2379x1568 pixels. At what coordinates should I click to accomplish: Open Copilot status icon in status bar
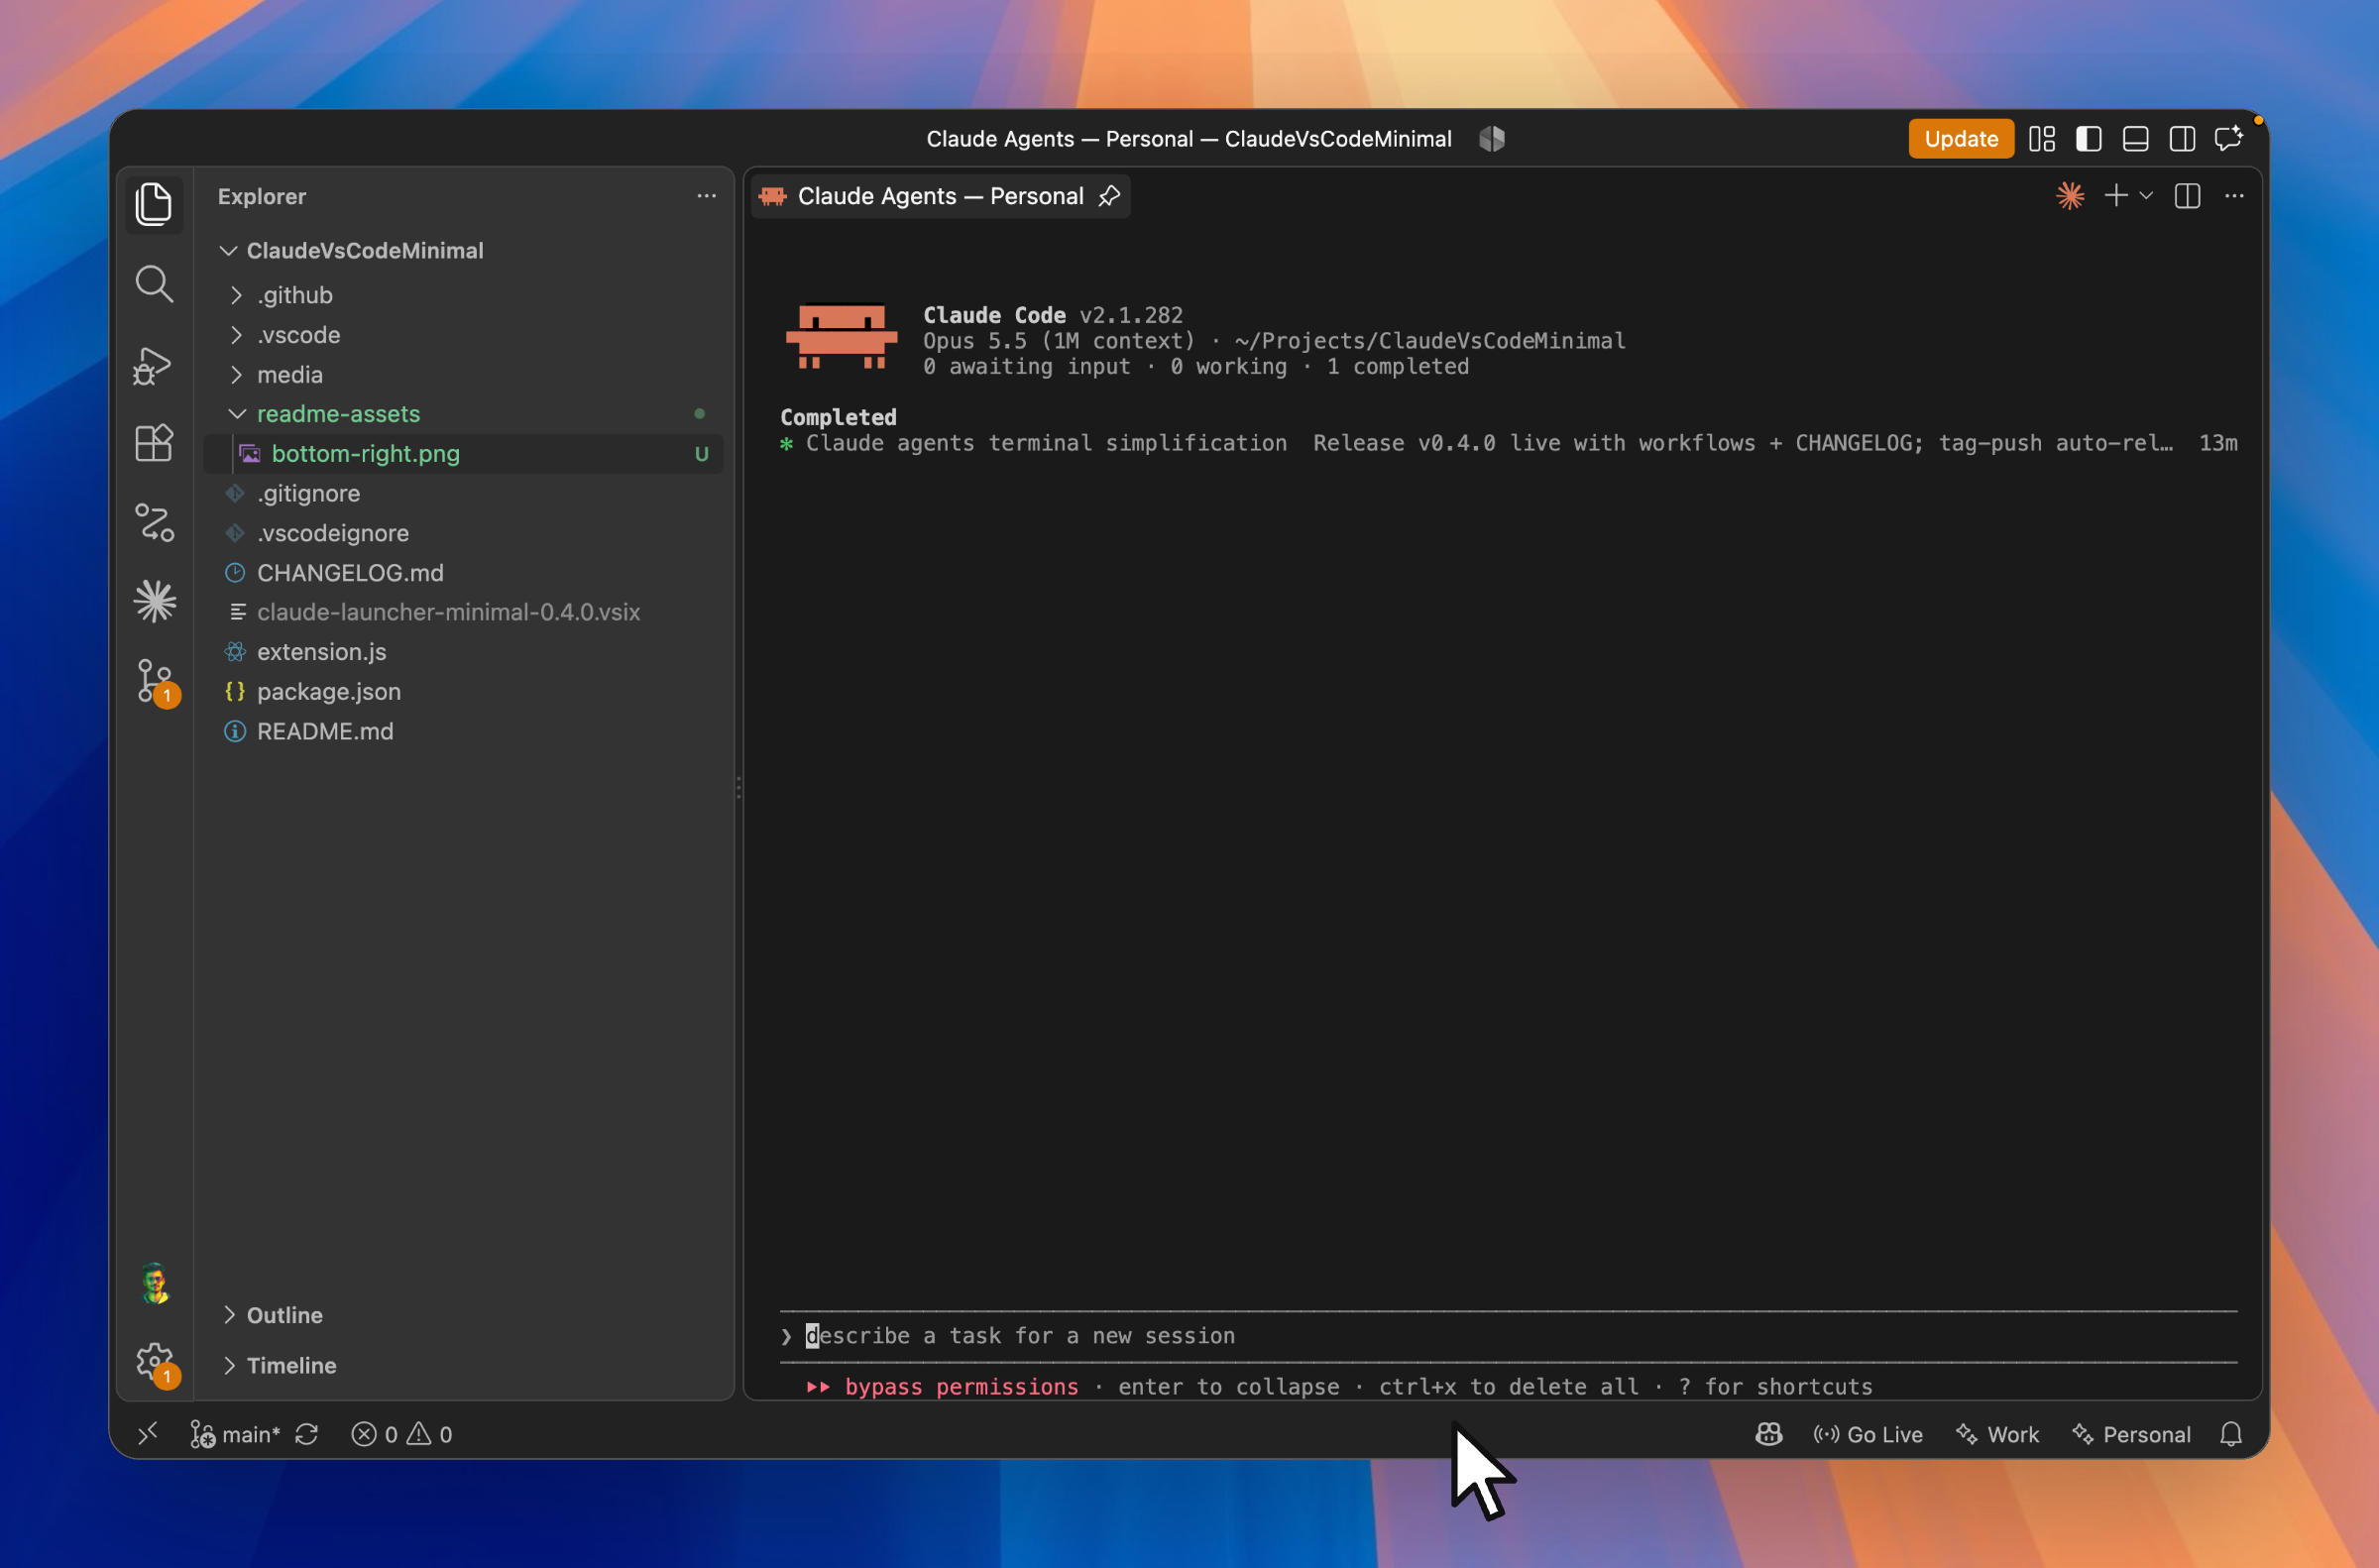click(1768, 1434)
